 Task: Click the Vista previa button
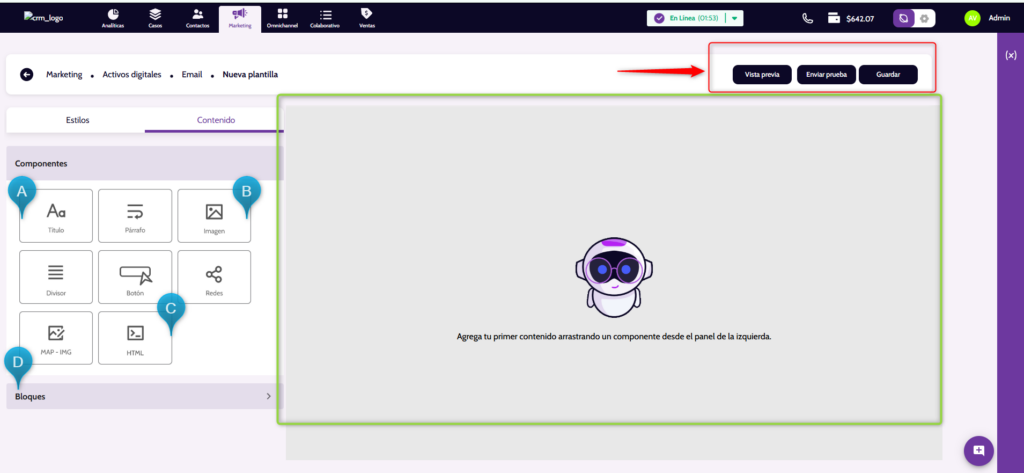pyautogui.click(x=762, y=75)
